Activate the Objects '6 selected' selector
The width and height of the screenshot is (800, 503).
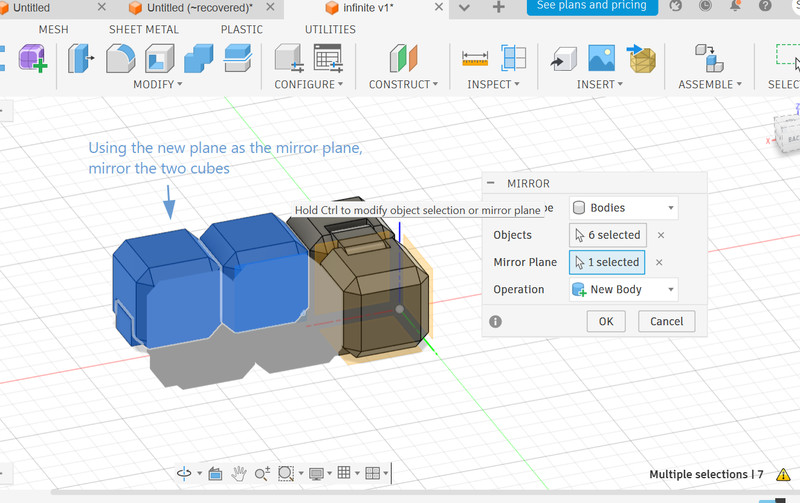607,235
